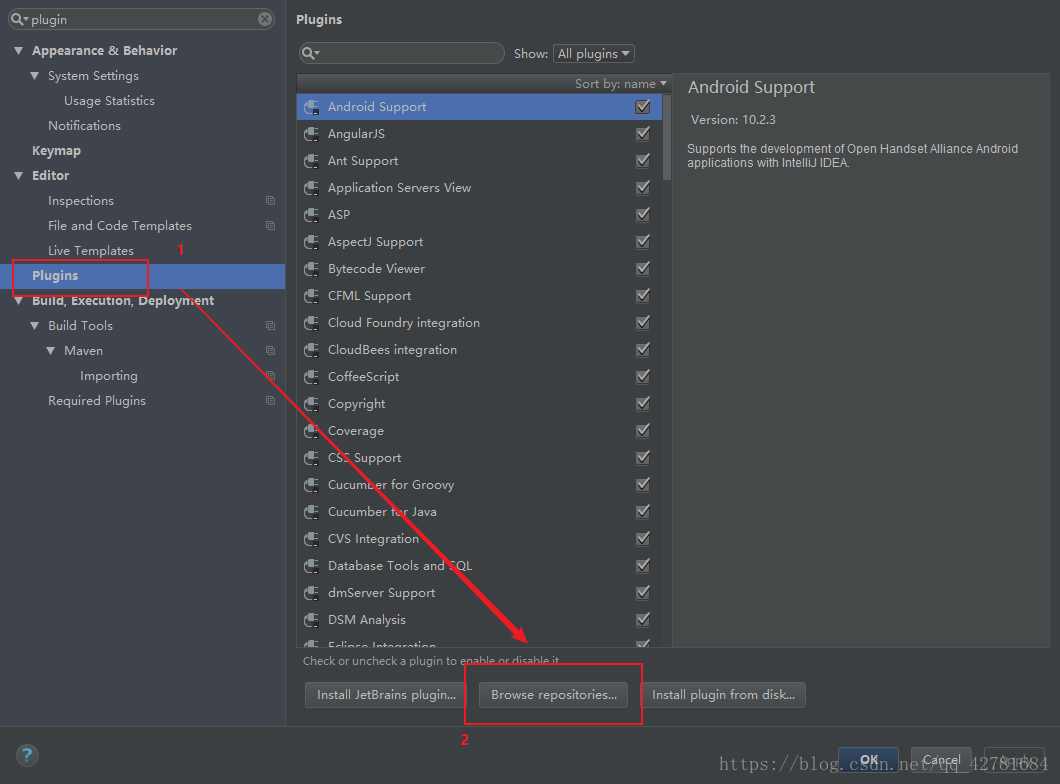The image size is (1060, 784).
Task: Click the settings search magnifier icon
Action: point(18,19)
